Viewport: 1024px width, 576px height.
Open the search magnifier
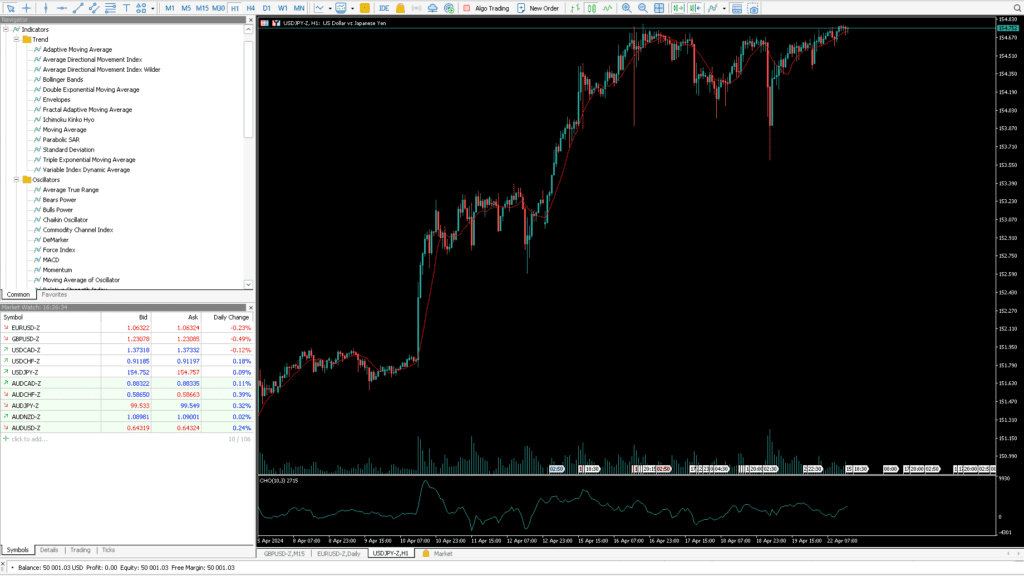pyautogui.click(x=1017, y=8)
